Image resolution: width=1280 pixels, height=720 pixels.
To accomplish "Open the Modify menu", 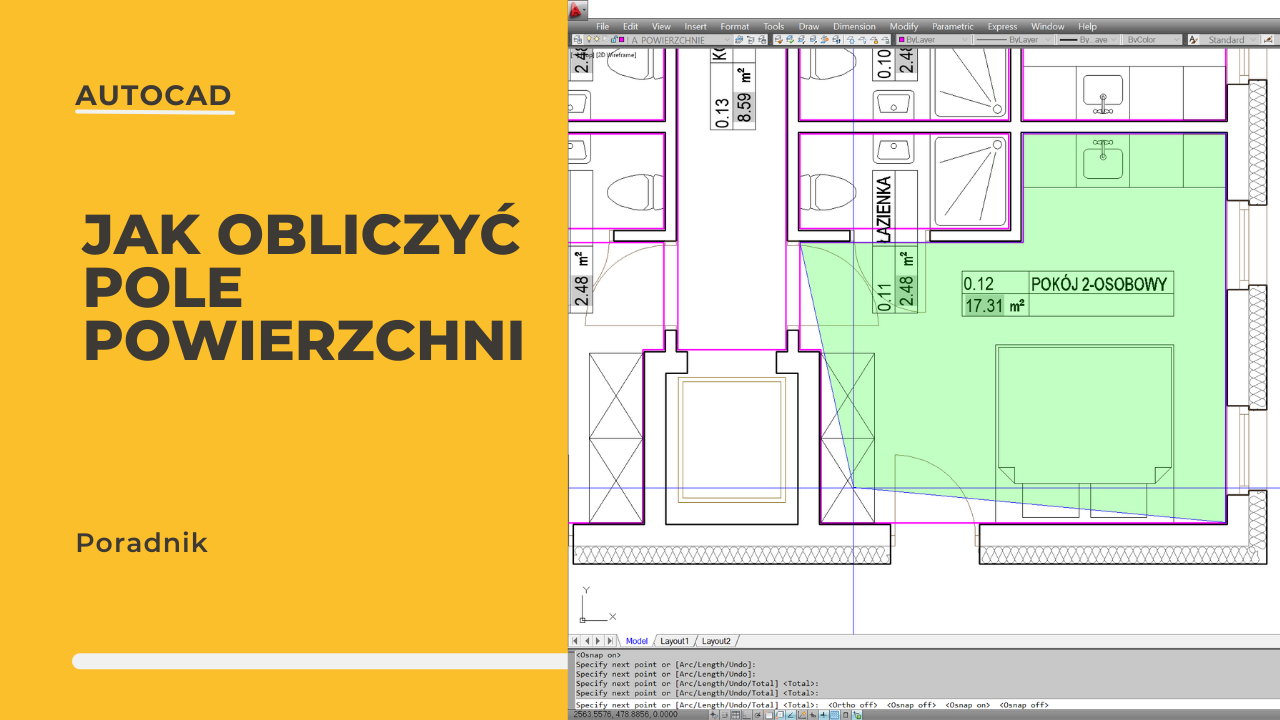I will pos(903,26).
